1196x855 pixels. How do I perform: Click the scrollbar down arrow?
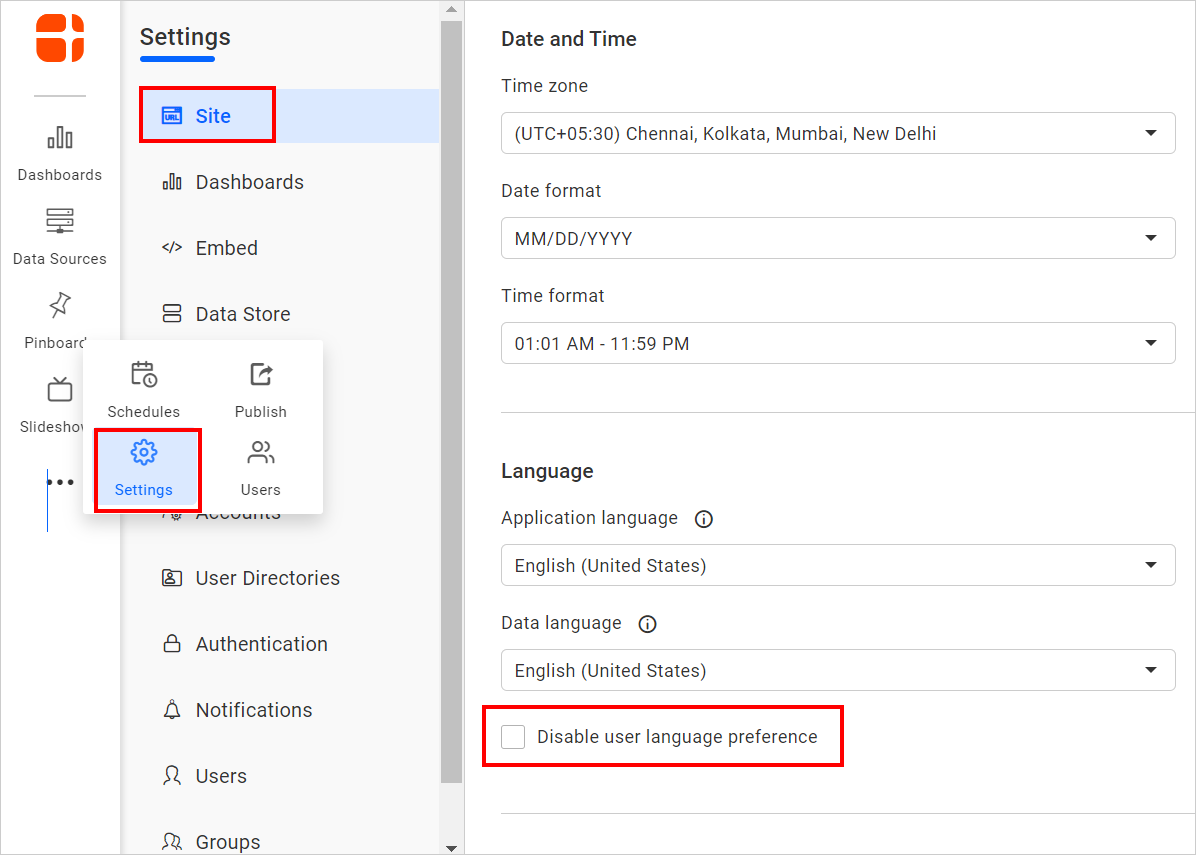tap(450, 846)
